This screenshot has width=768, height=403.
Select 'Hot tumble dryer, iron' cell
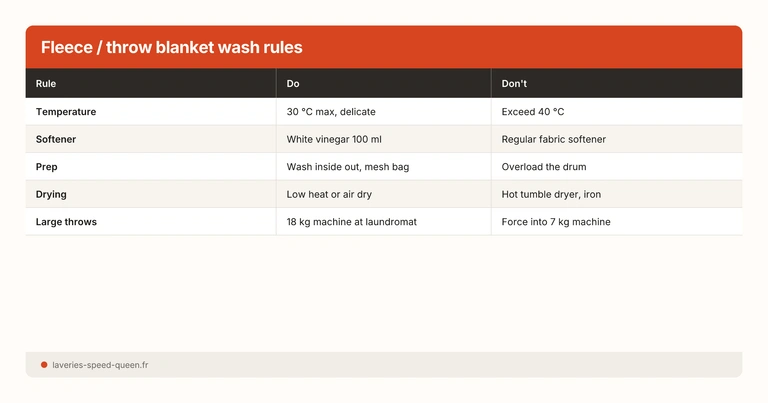click(x=551, y=194)
